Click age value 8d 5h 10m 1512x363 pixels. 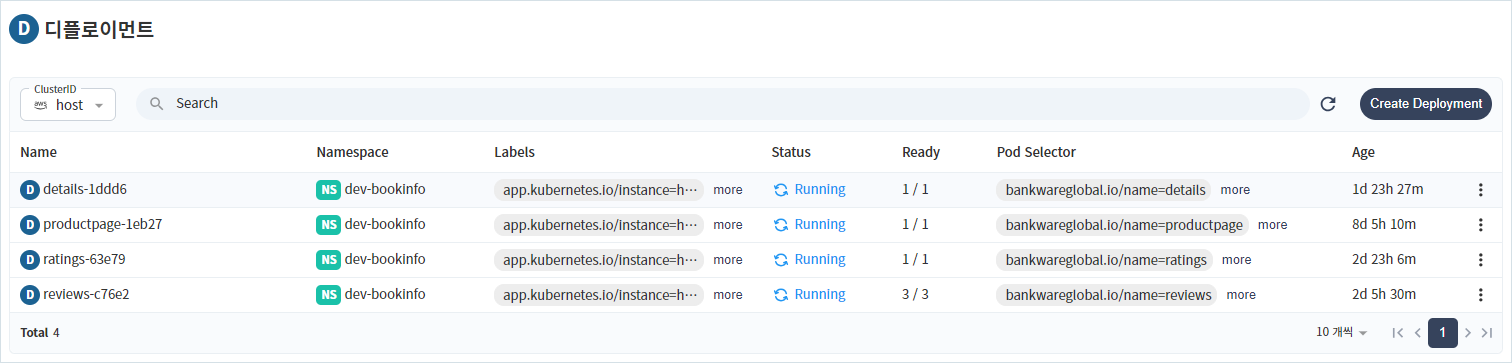pyautogui.click(x=1384, y=224)
